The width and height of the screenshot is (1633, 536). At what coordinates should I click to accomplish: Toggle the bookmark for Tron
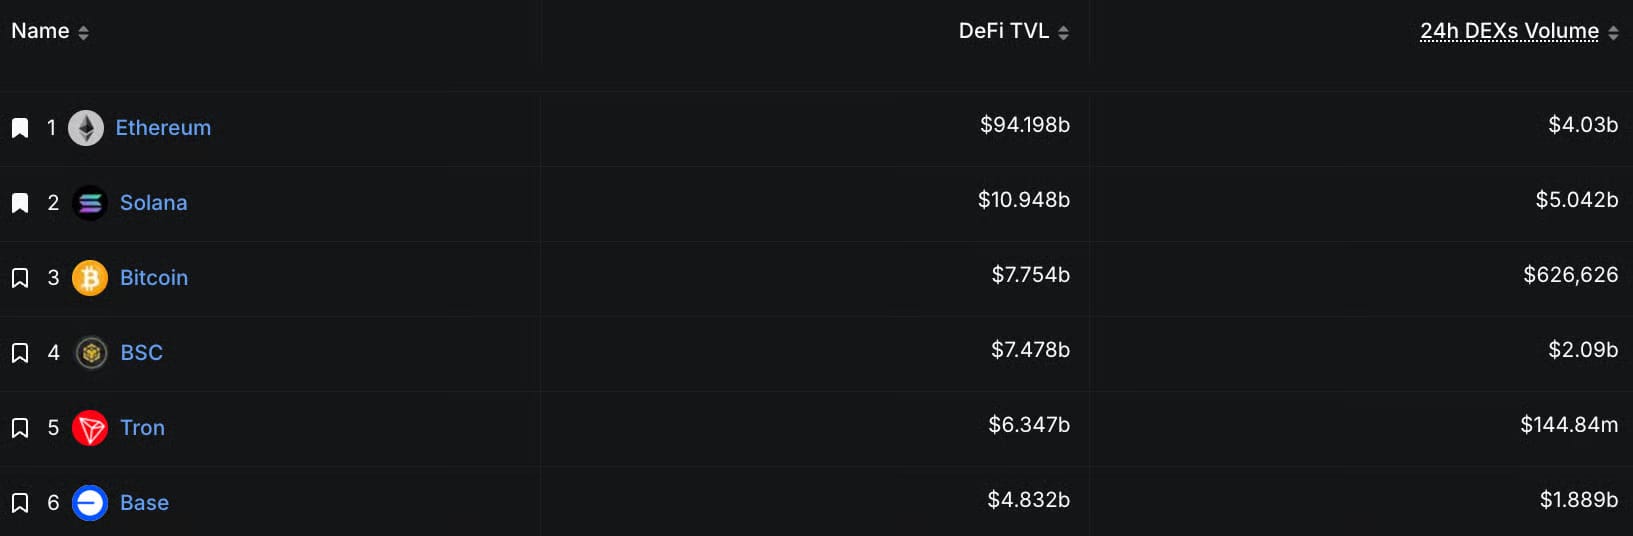pyautogui.click(x=20, y=428)
